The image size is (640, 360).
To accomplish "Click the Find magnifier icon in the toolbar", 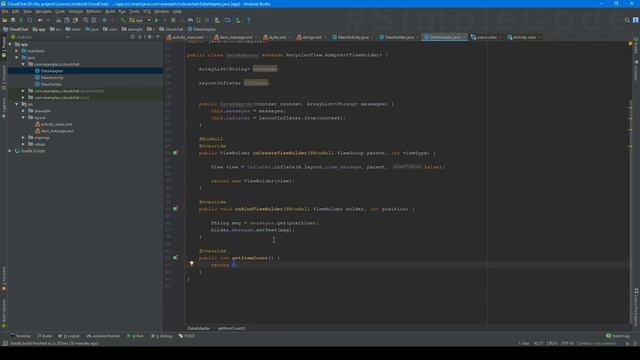I will 85,20.
